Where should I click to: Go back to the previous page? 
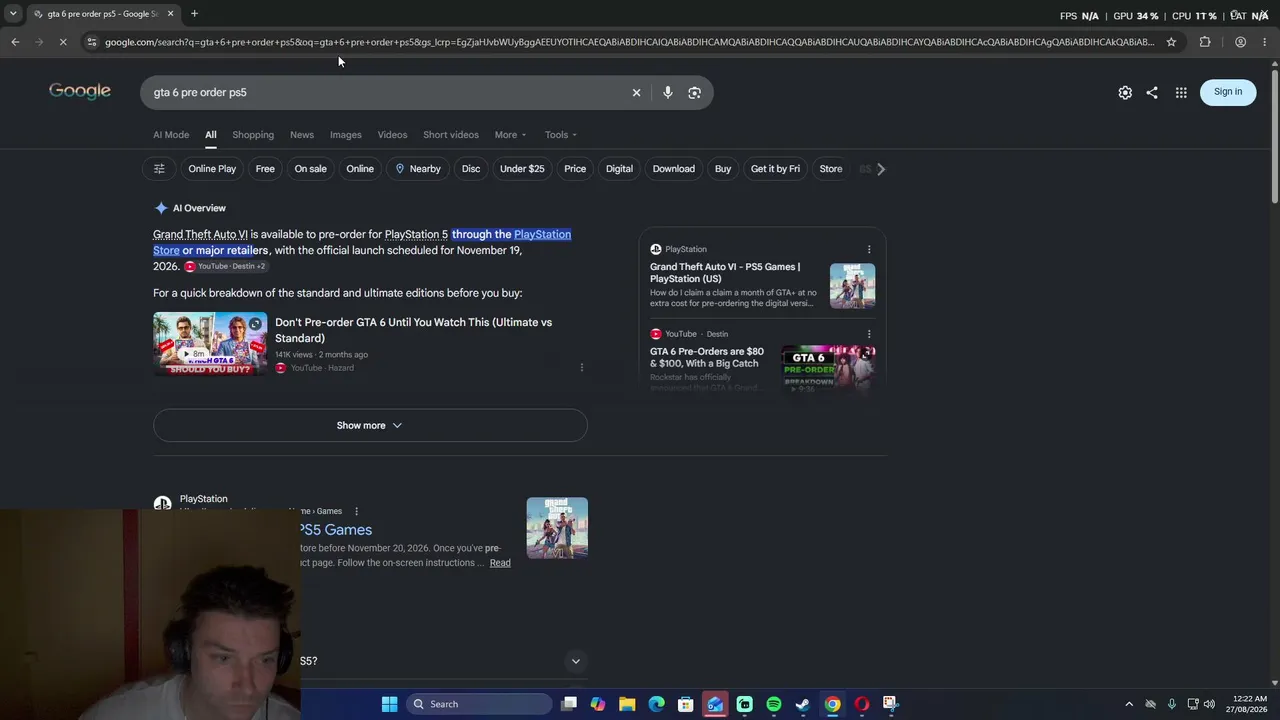15,42
